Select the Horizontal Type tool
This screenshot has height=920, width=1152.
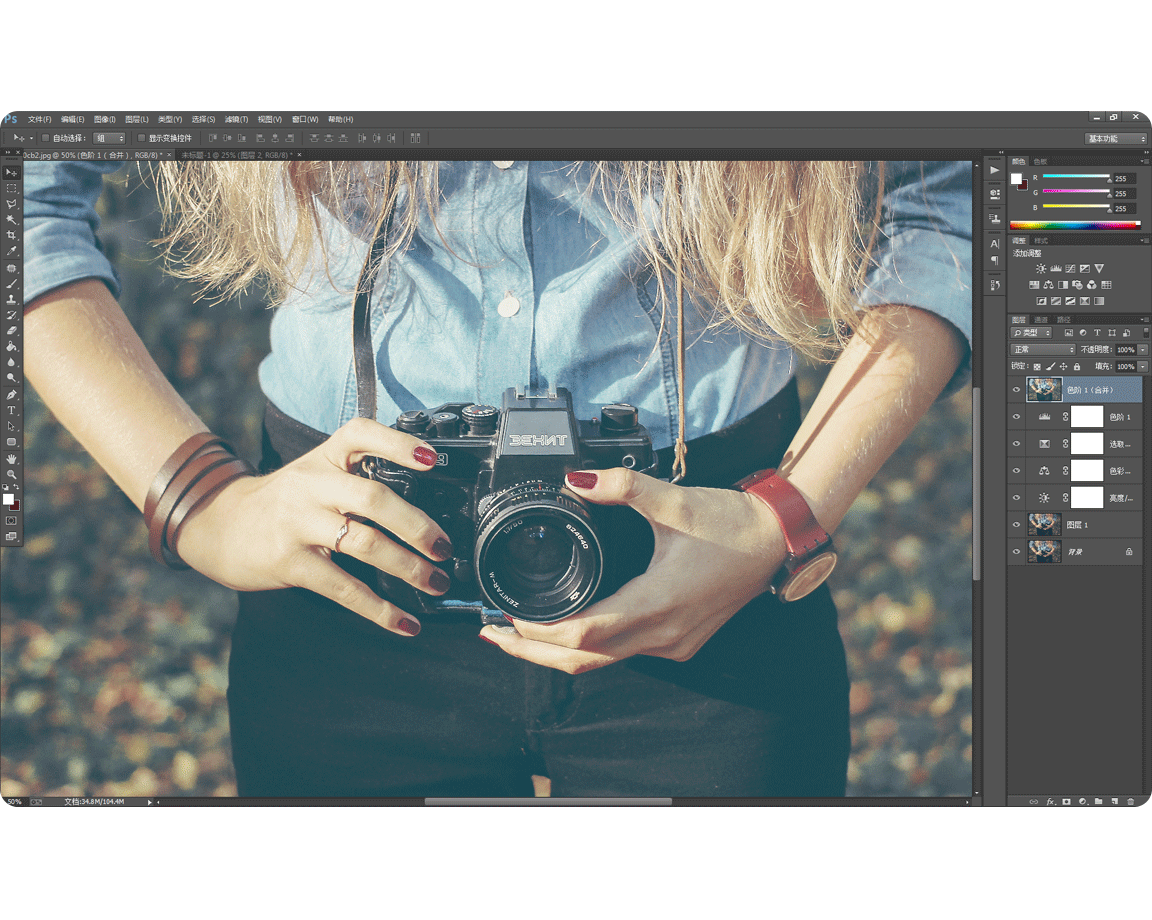[x=11, y=410]
